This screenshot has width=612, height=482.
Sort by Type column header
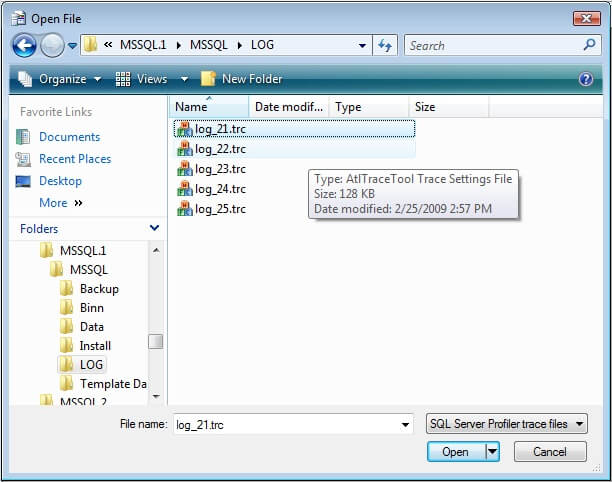tap(369, 107)
